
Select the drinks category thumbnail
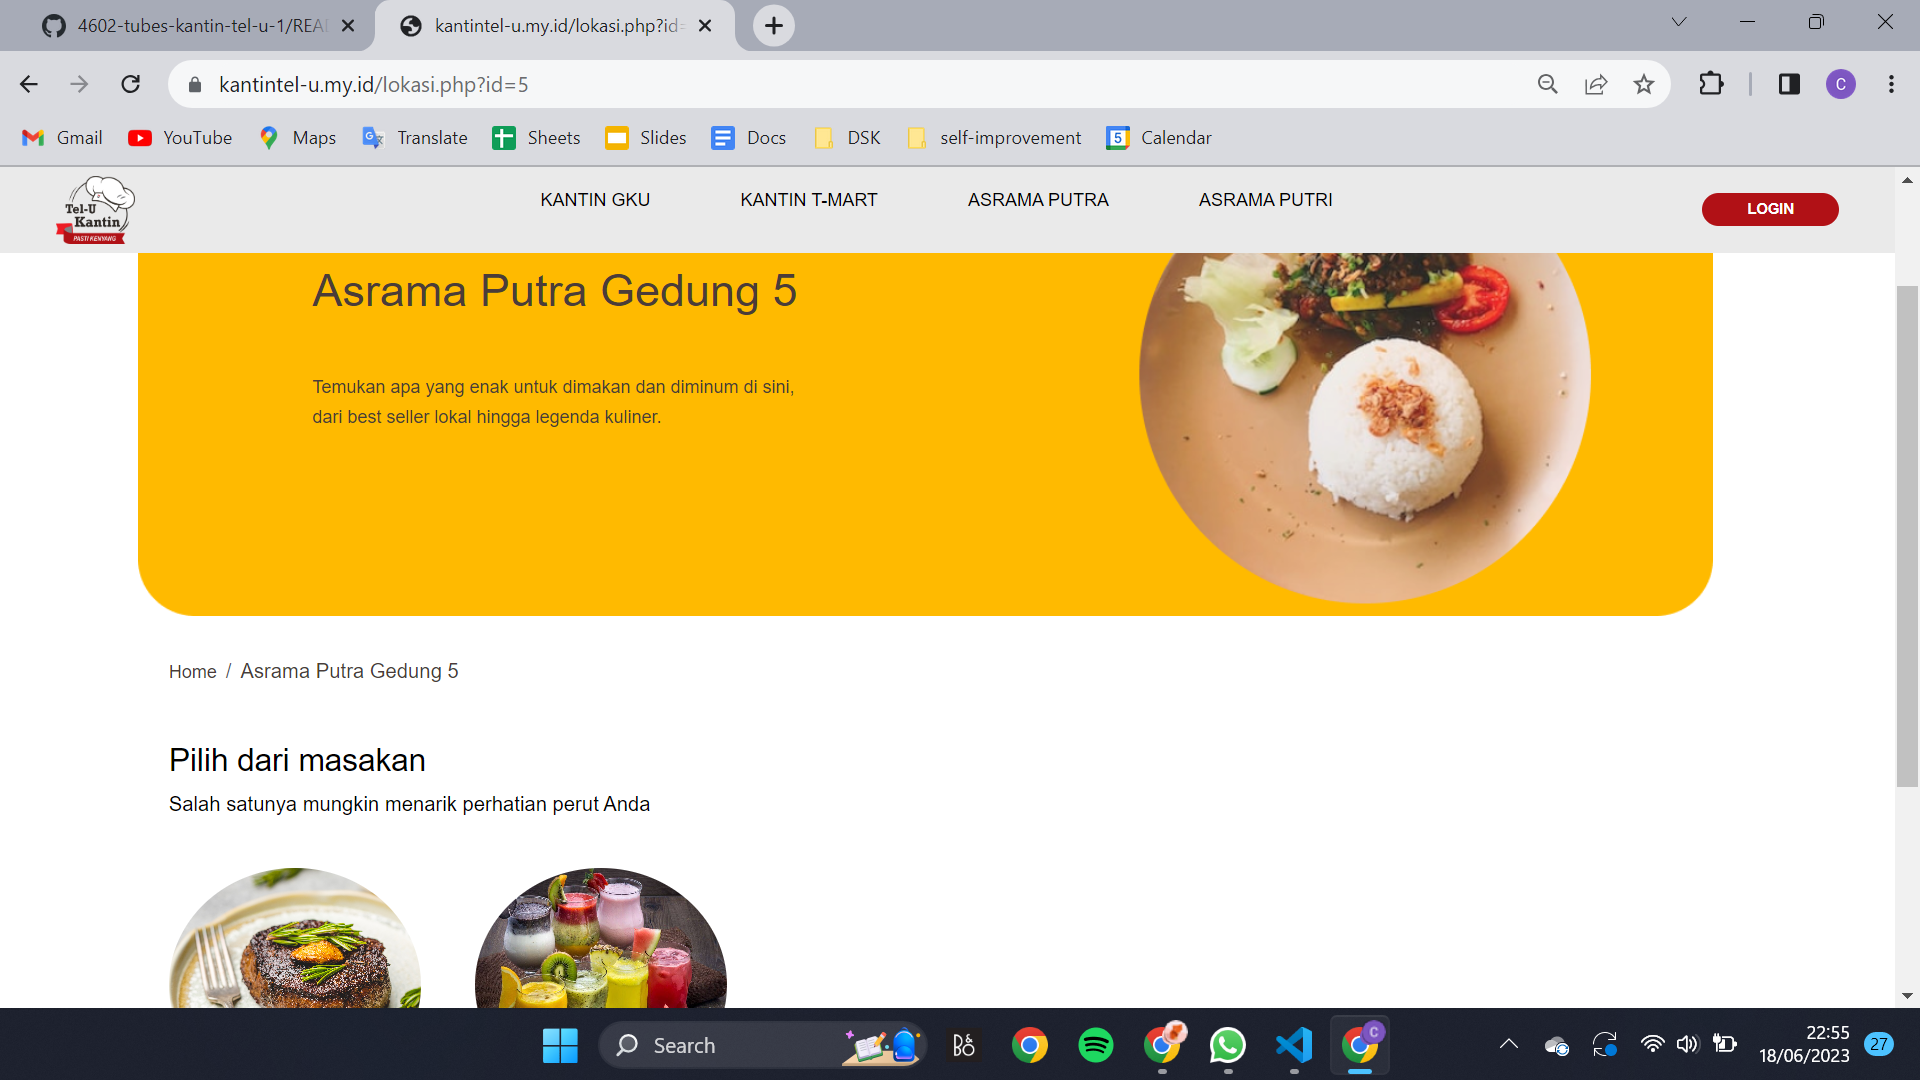tap(601, 938)
